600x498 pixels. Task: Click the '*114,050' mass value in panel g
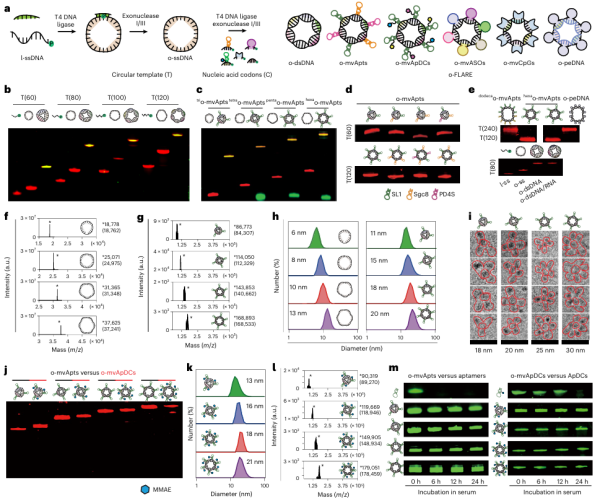point(244,257)
